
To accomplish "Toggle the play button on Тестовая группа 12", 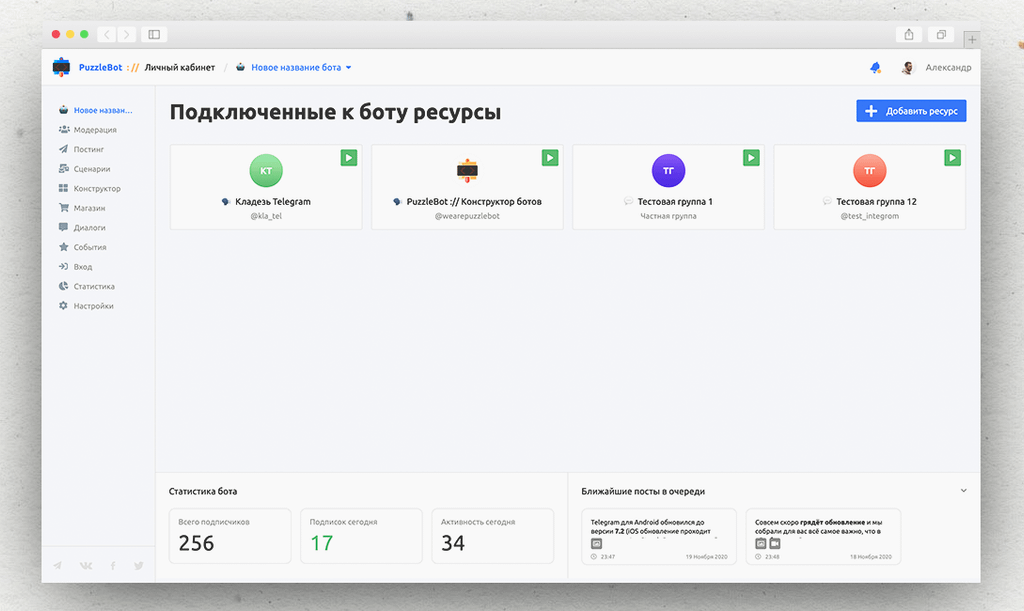I will (952, 157).
